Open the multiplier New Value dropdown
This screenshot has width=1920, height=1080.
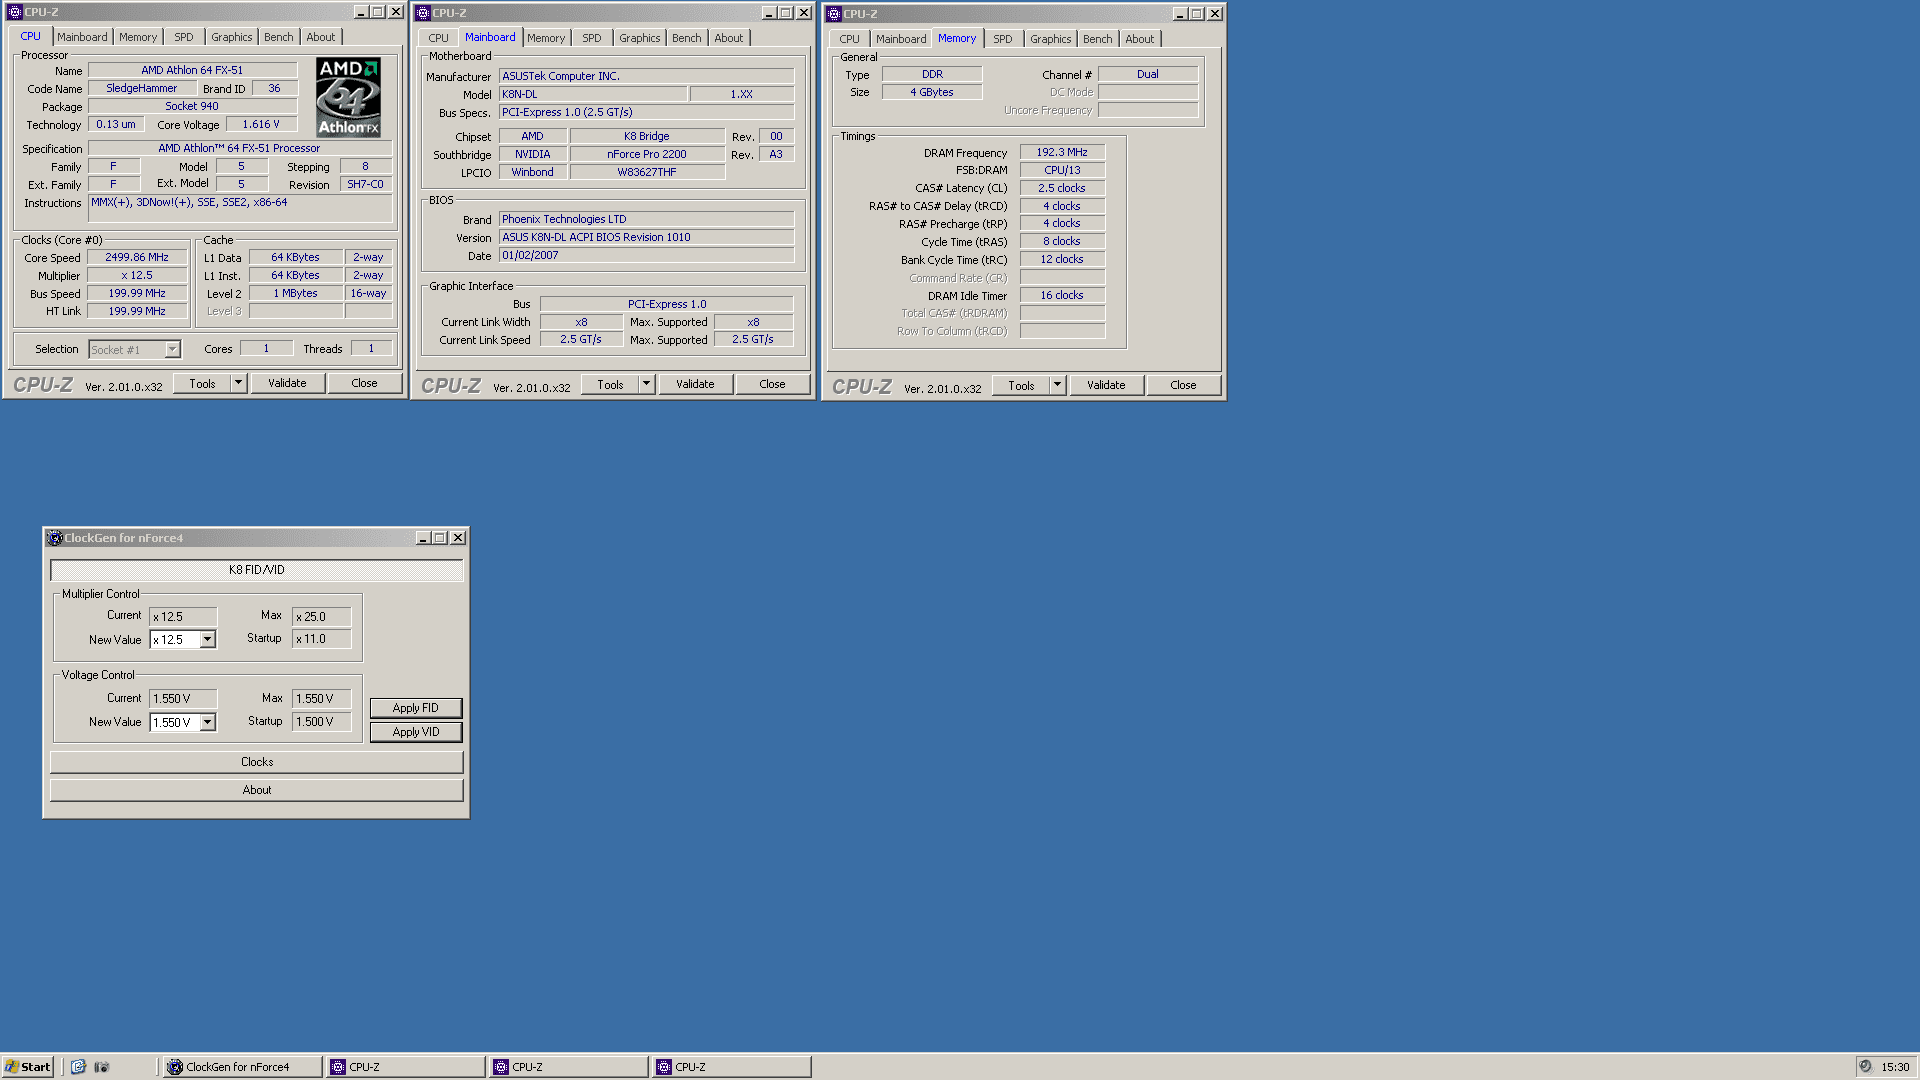(x=208, y=640)
